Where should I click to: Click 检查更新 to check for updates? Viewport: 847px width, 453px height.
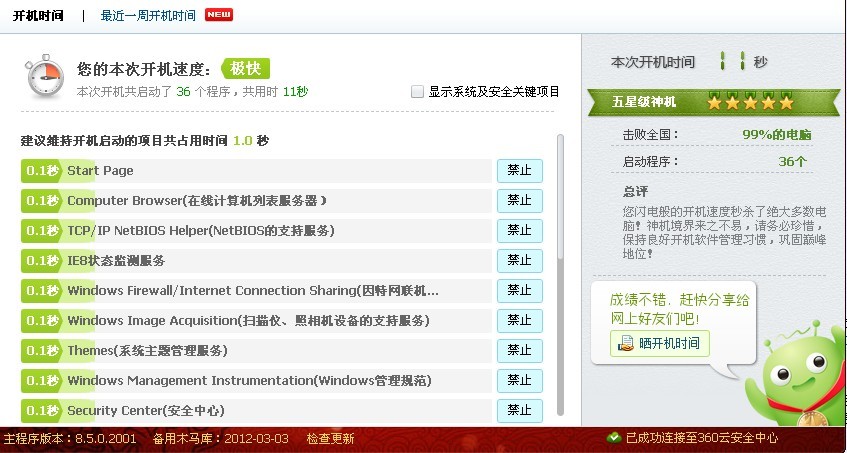(x=330, y=438)
